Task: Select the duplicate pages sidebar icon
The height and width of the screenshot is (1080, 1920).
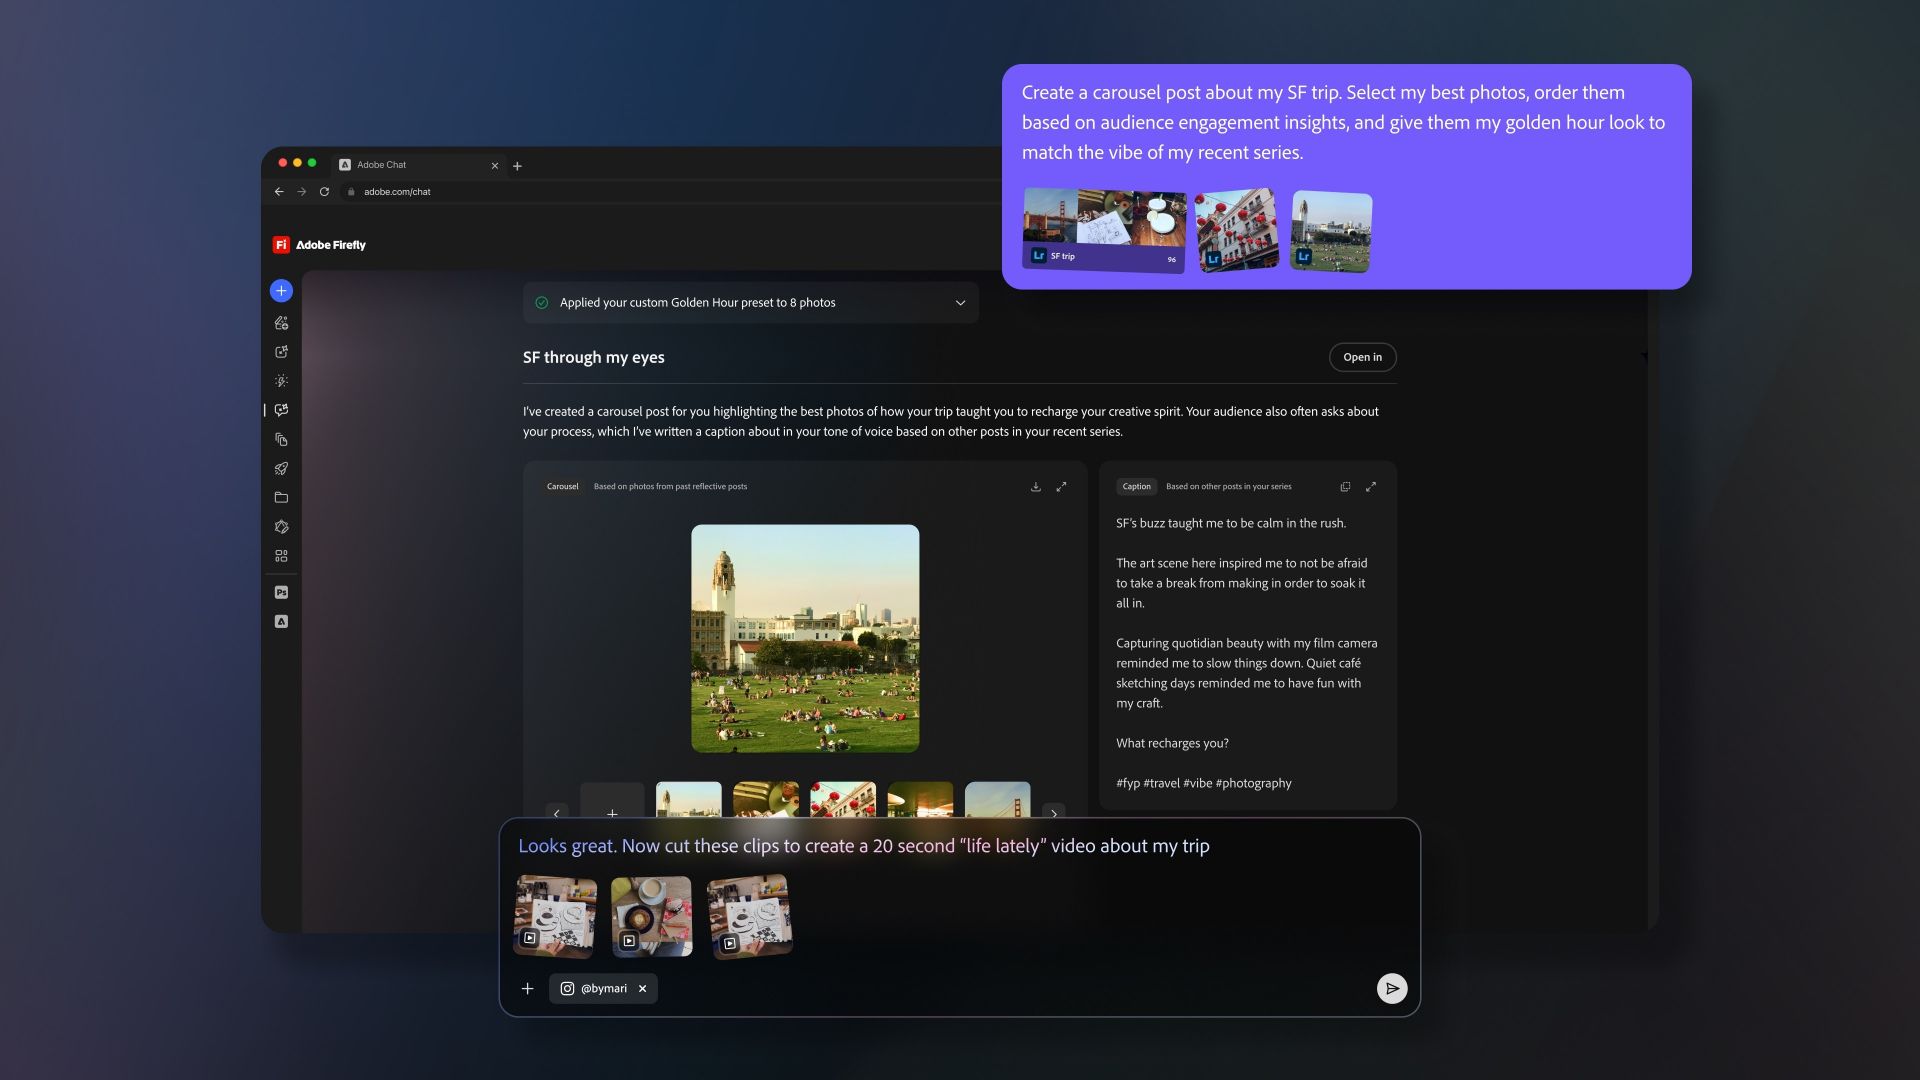Action: (x=281, y=438)
